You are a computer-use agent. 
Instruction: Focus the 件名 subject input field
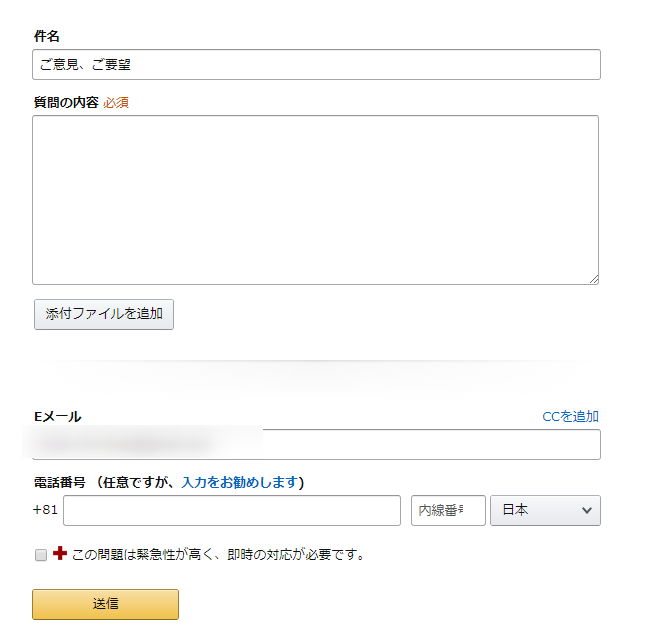tap(316, 65)
